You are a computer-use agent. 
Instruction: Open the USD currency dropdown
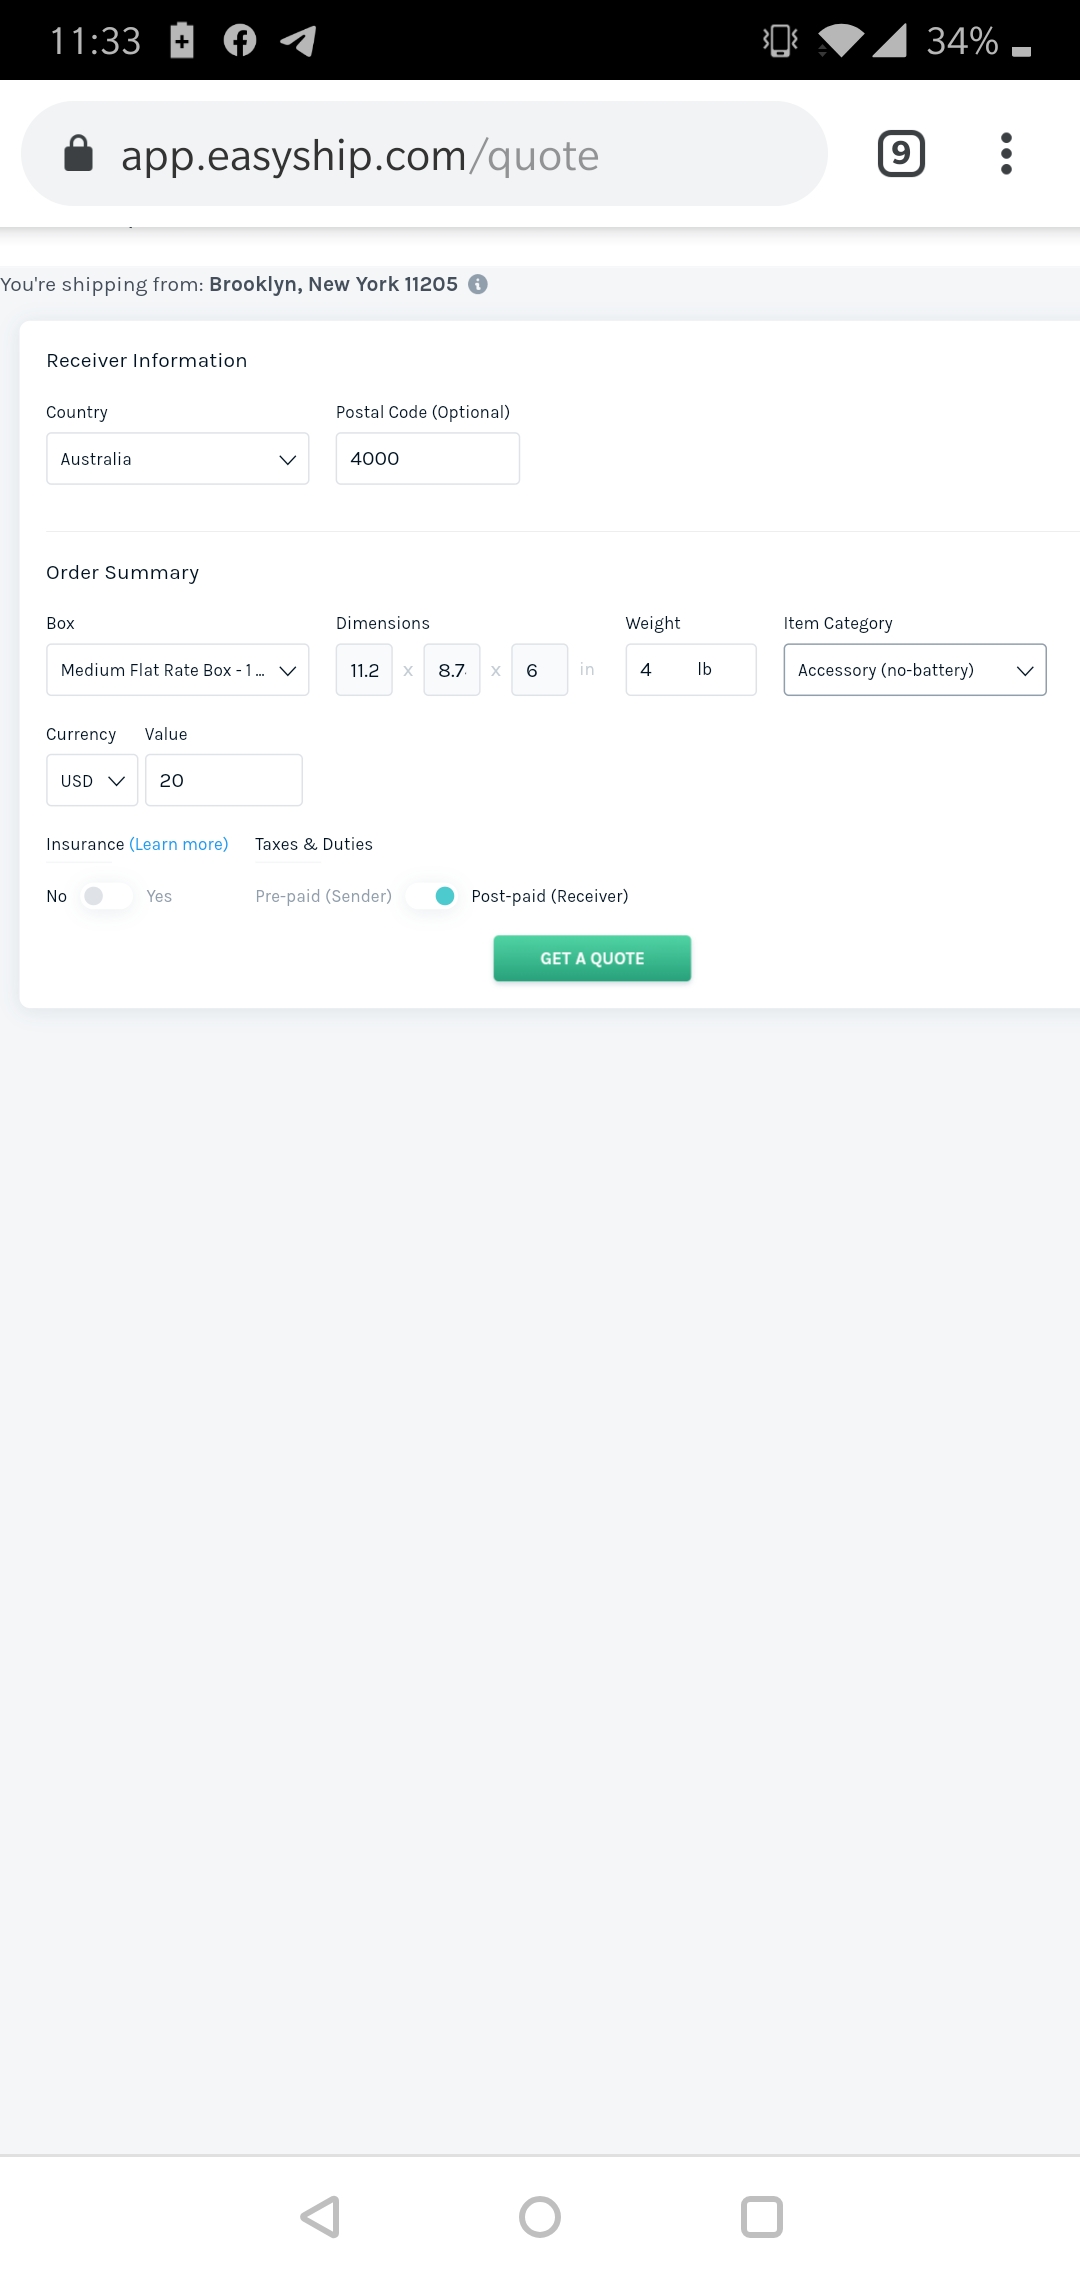pos(92,780)
